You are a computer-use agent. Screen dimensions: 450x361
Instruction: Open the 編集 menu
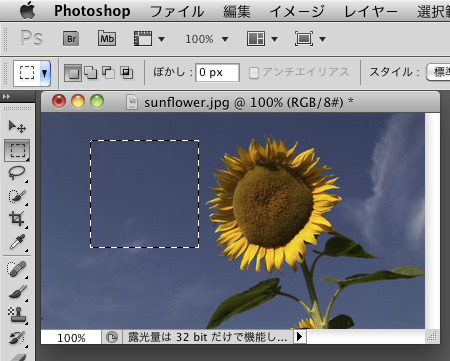point(237,12)
